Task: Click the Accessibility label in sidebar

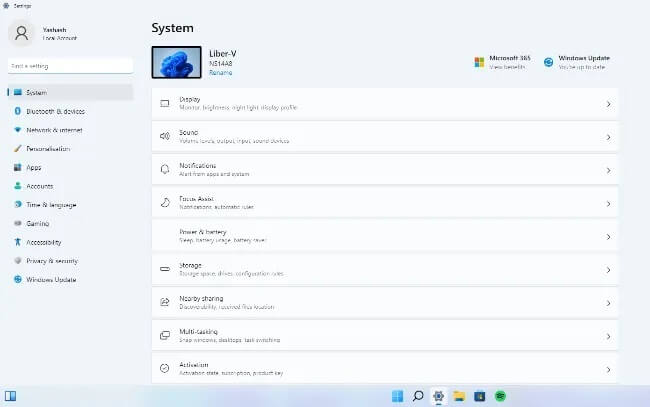Action: (44, 242)
